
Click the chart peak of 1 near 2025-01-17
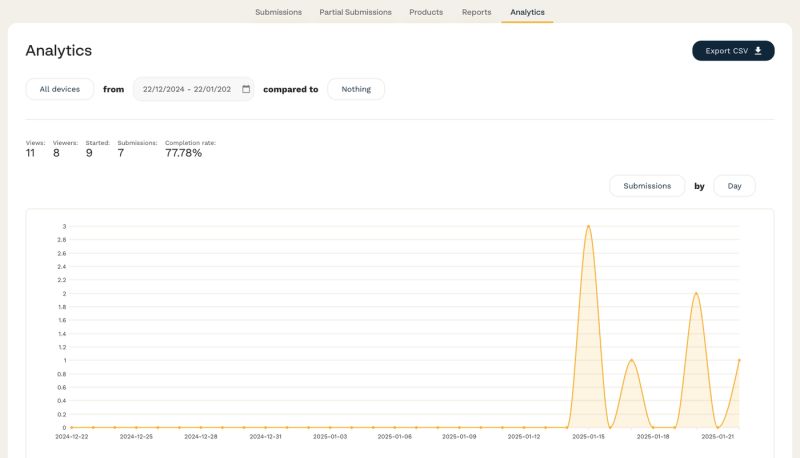click(x=632, y=360)
